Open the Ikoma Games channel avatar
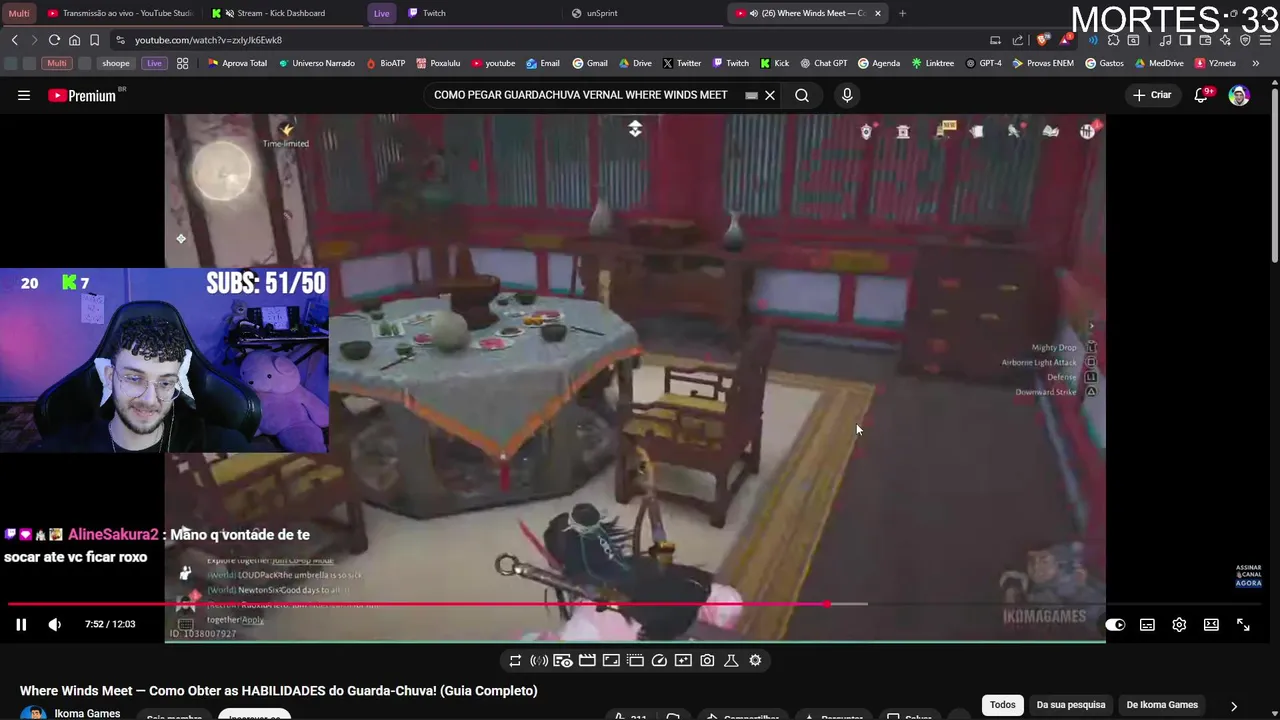 point(34,714)
